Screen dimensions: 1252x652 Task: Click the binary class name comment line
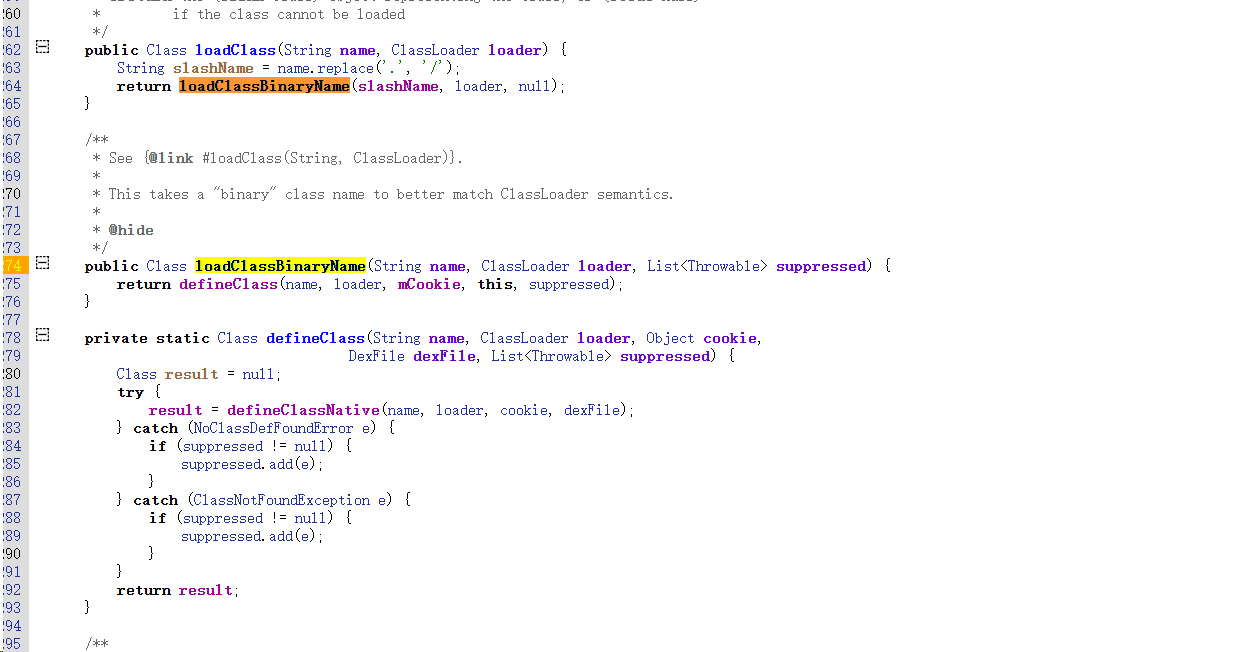pos(391,194)
